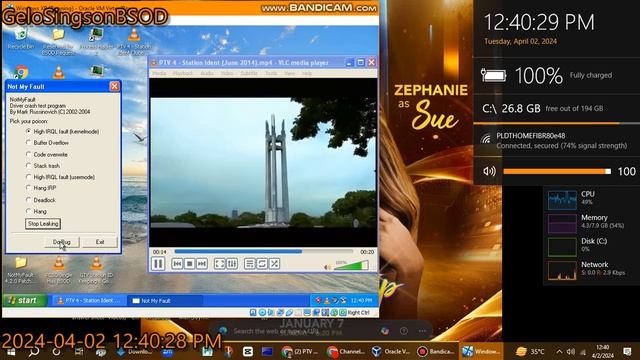Show the VLC playlist
Screen dimensions: 640x360
[249, 264]
